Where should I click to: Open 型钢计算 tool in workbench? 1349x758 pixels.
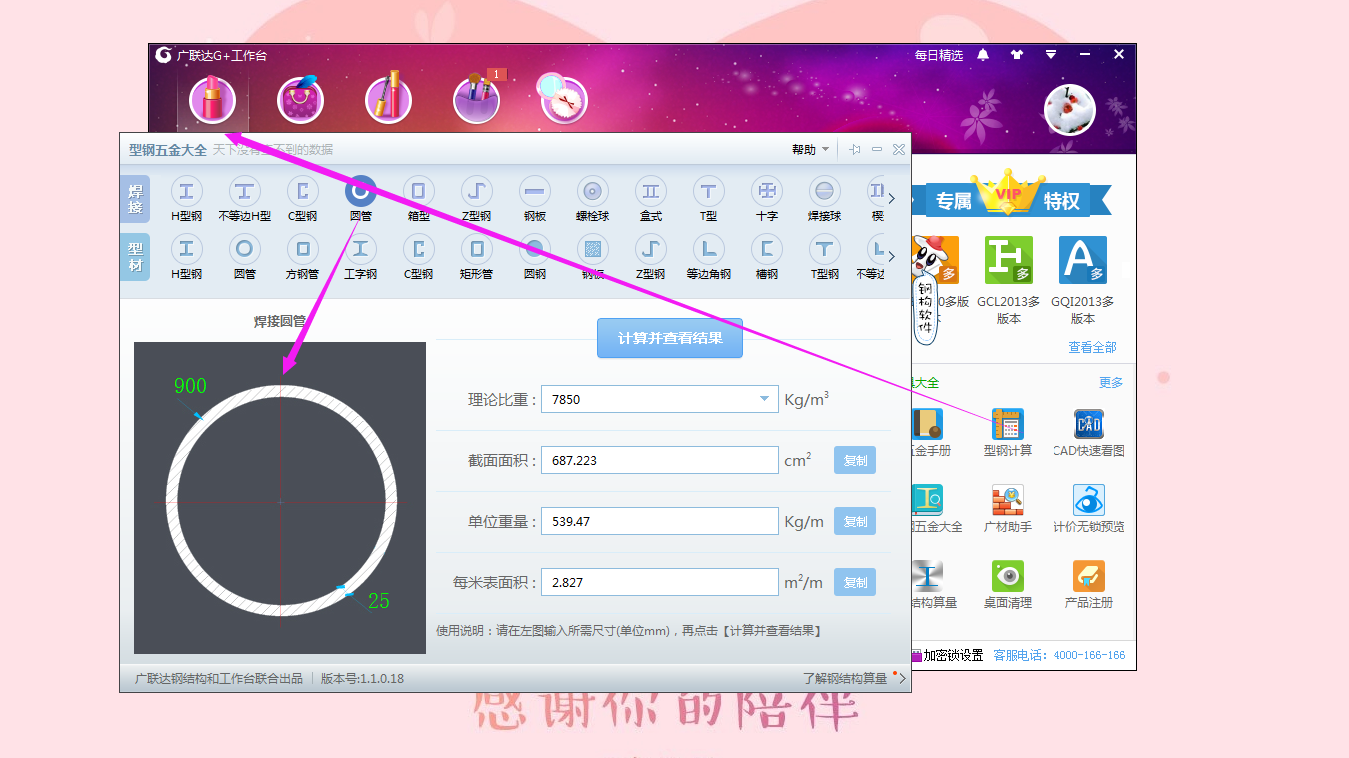1008,432
